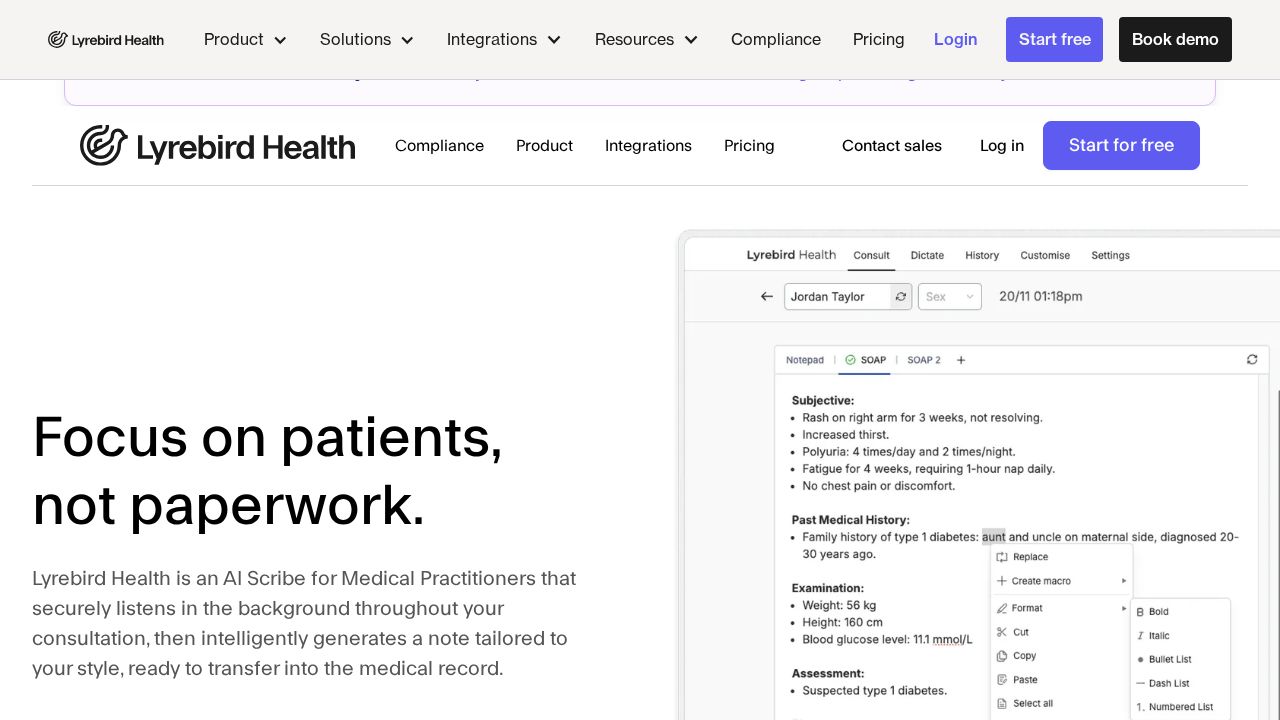Click the "Blood glucose level: 11.1 mmol/L" line
This screenshot has width=1280, height=720.
coord(887,640)
